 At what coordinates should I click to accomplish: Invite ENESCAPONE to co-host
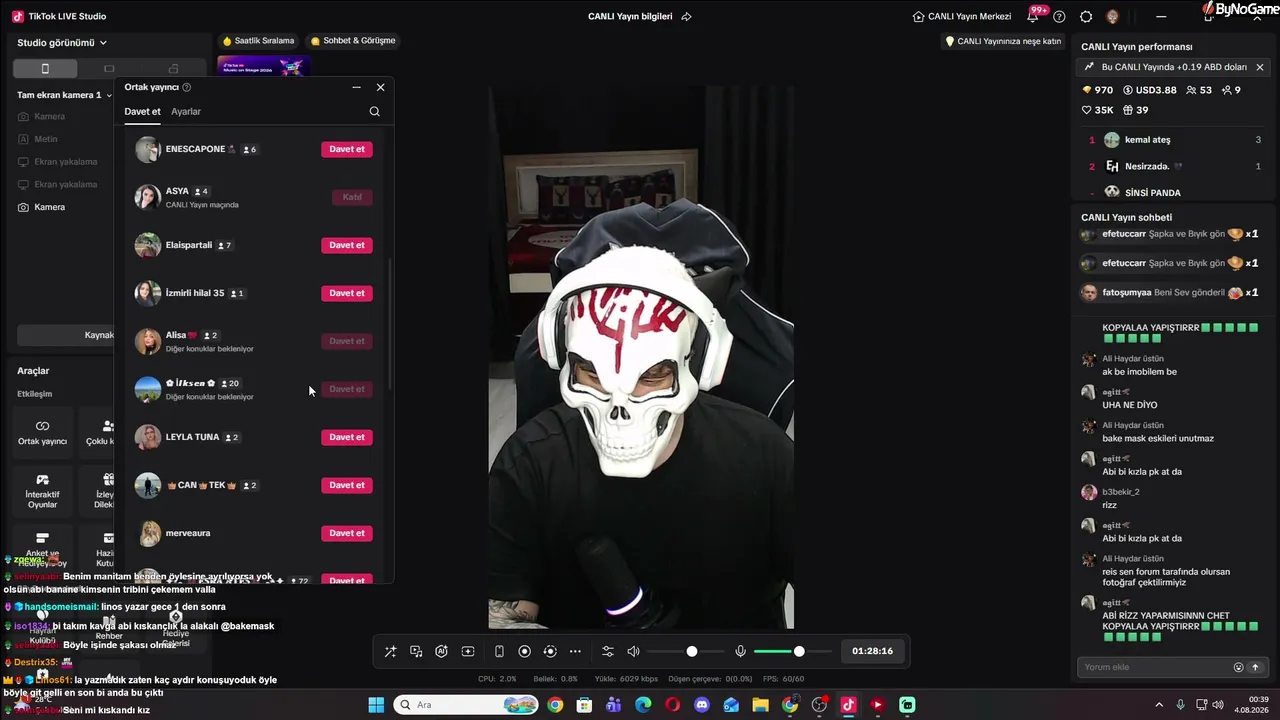347,149
